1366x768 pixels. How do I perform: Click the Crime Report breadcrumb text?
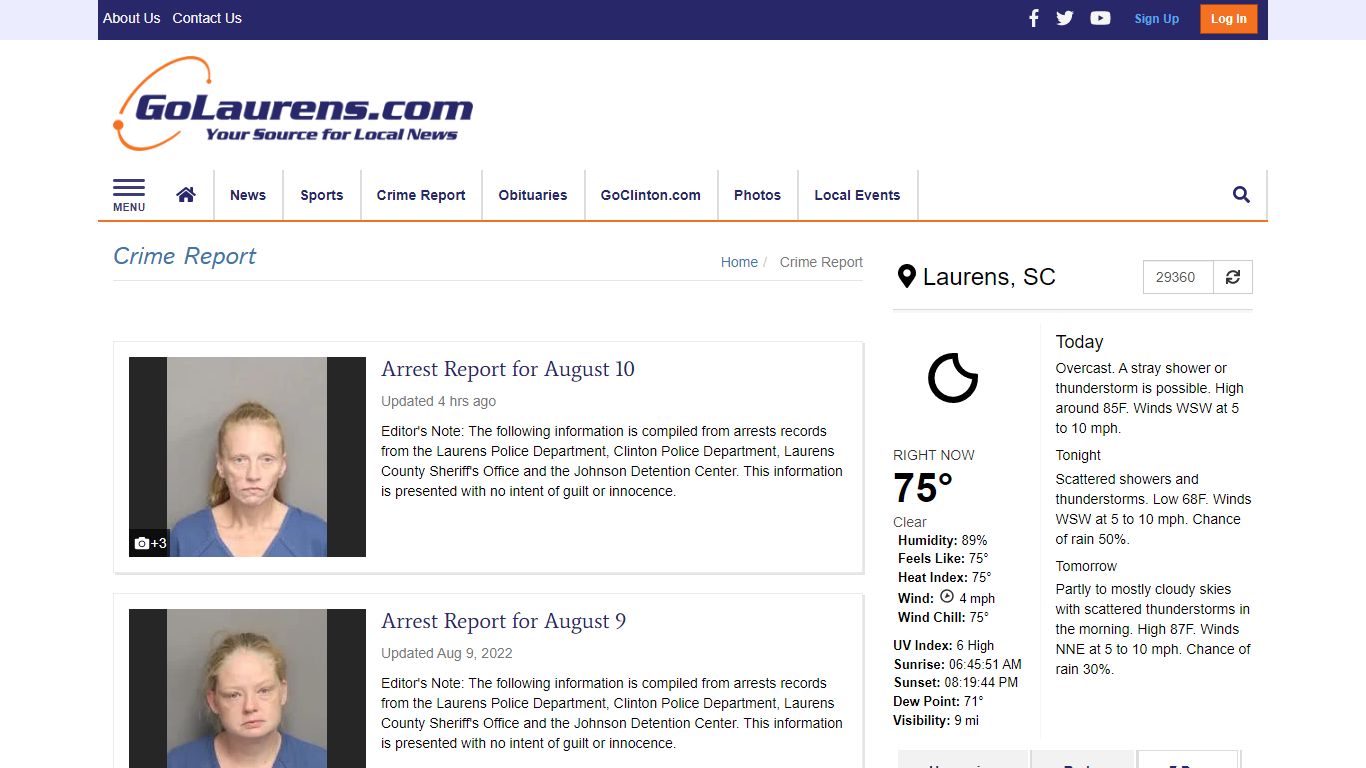pos(821,262)
